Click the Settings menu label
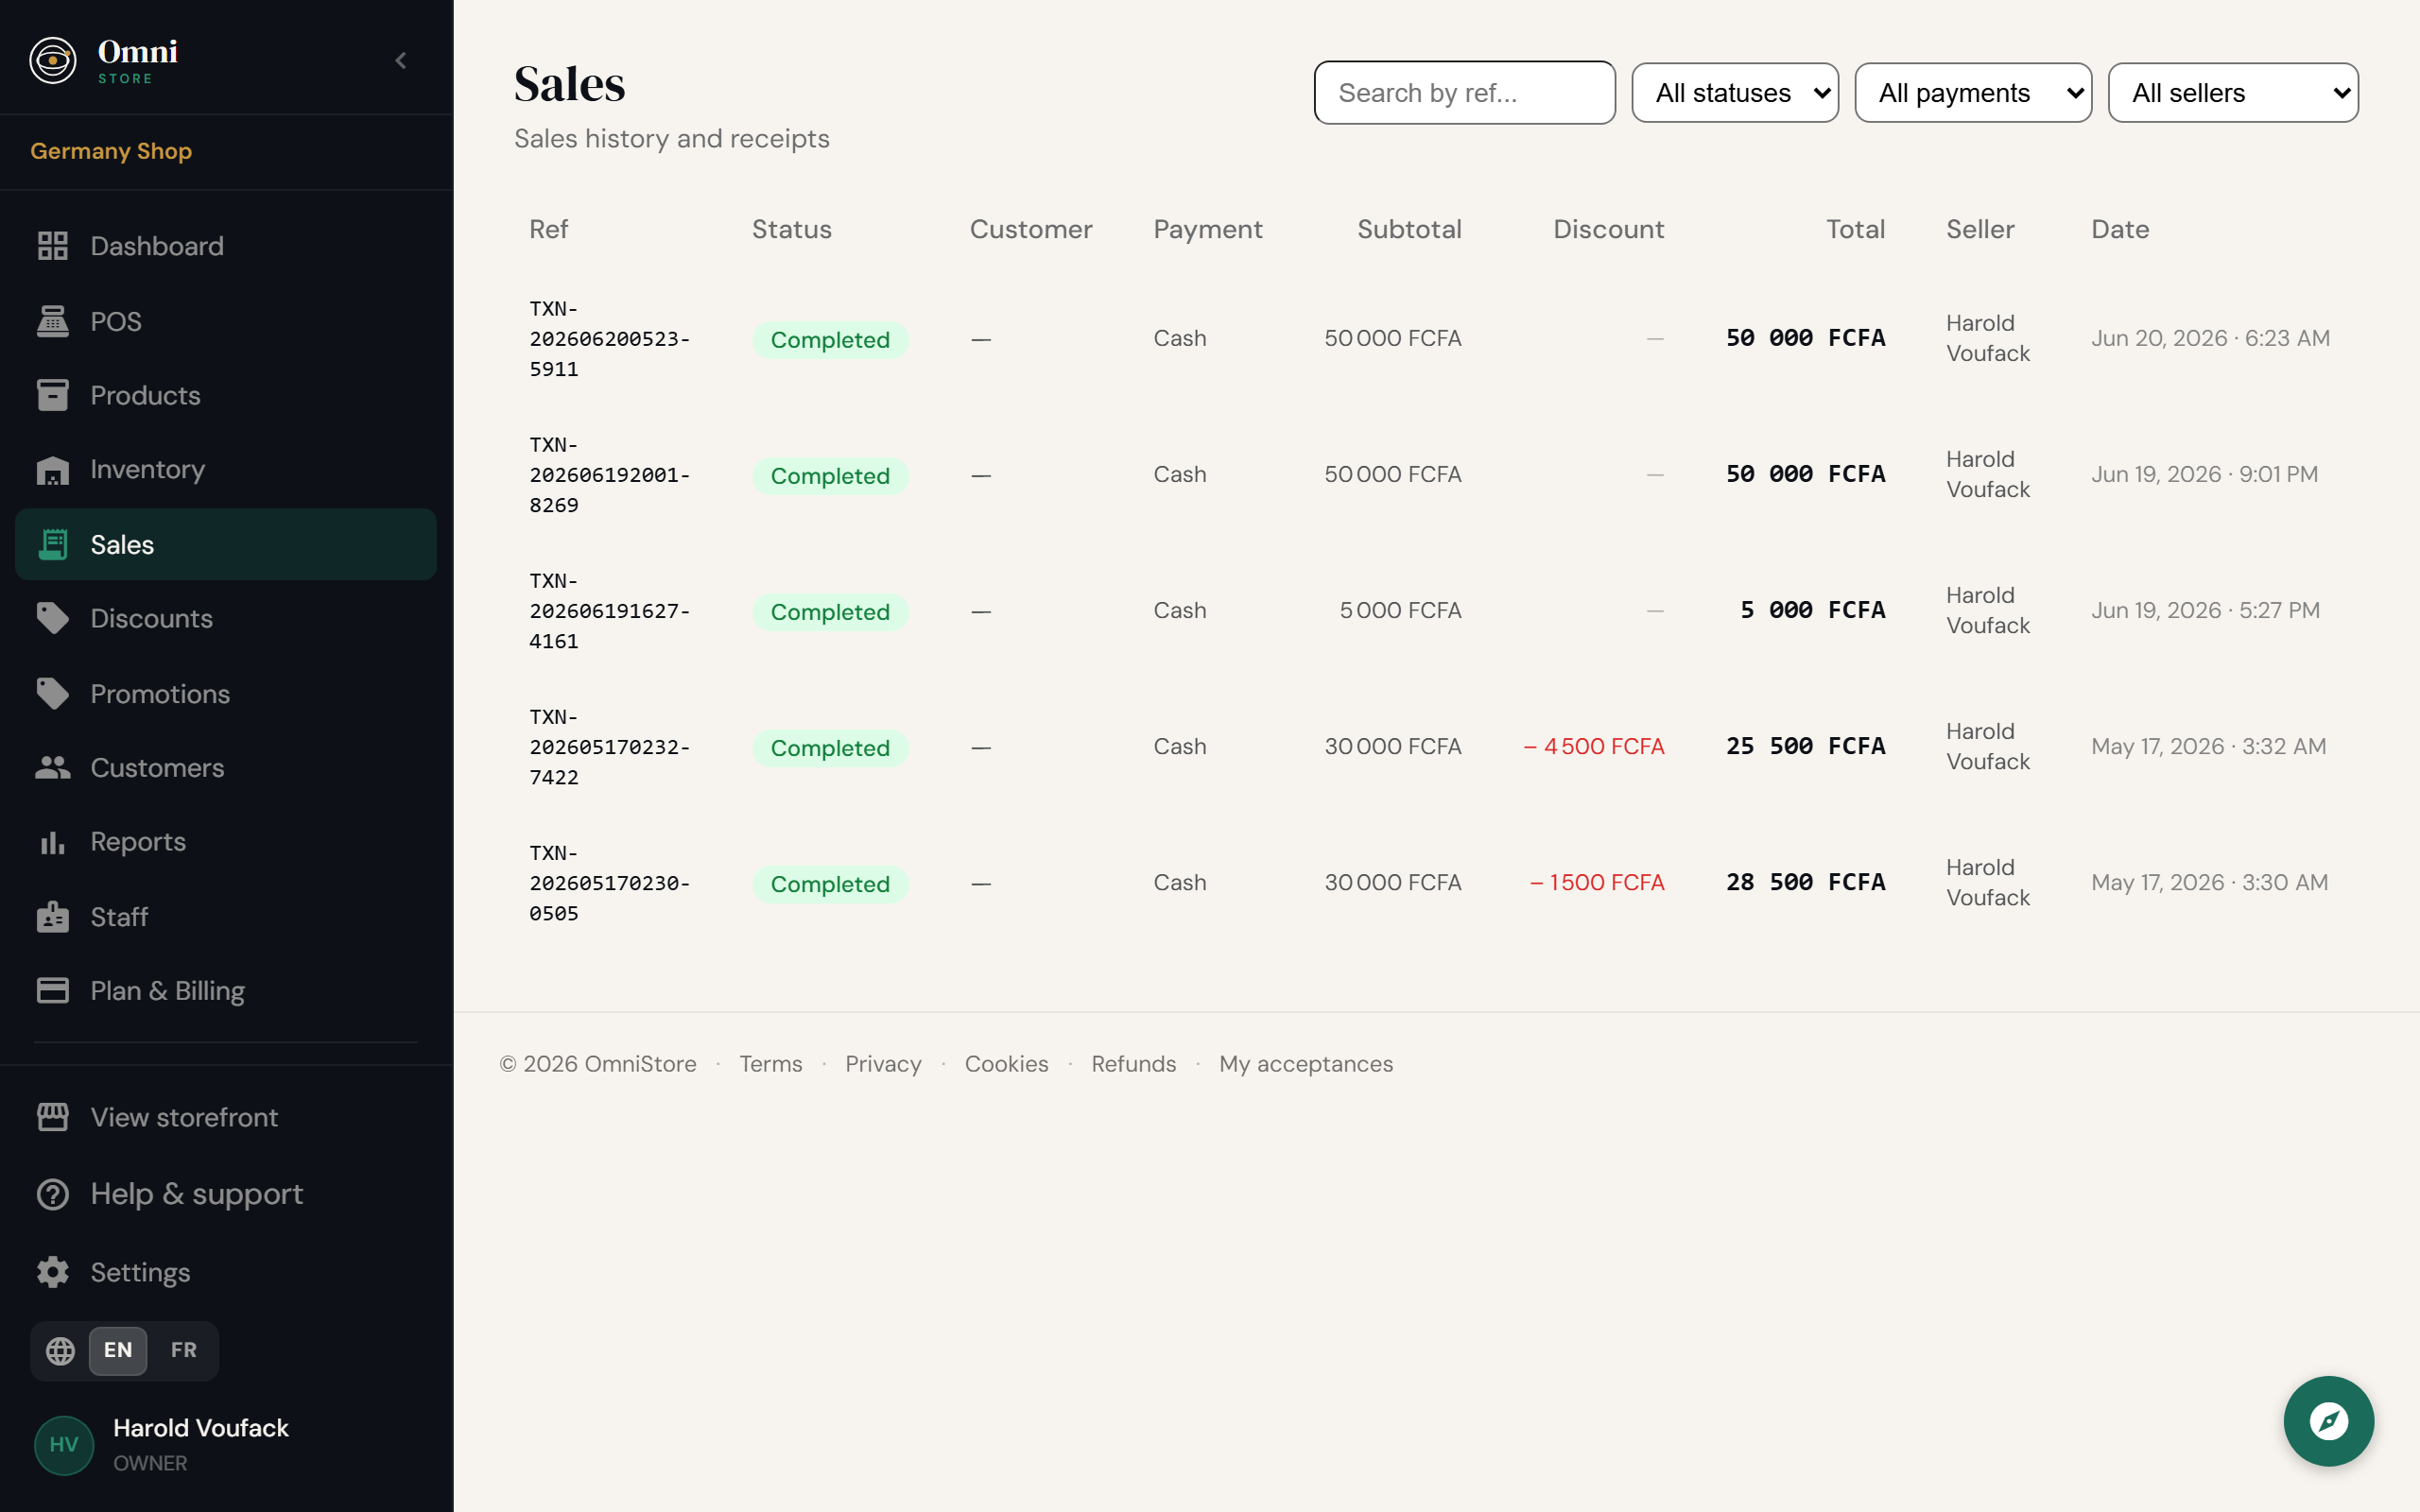This screenshot has width=2420, height=1512. point(140,1272)
